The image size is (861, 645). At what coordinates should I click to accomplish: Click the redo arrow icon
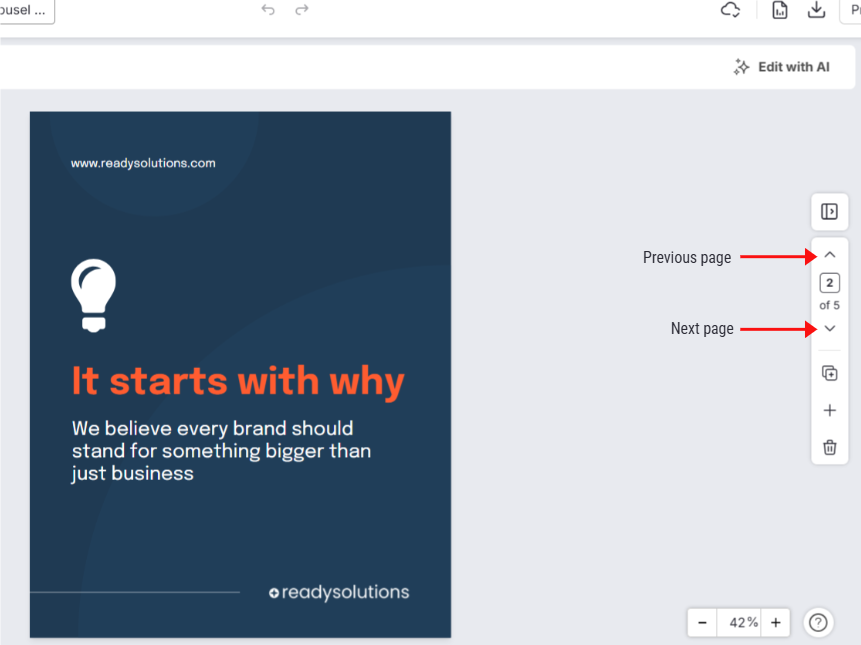(x=302, y=10)
